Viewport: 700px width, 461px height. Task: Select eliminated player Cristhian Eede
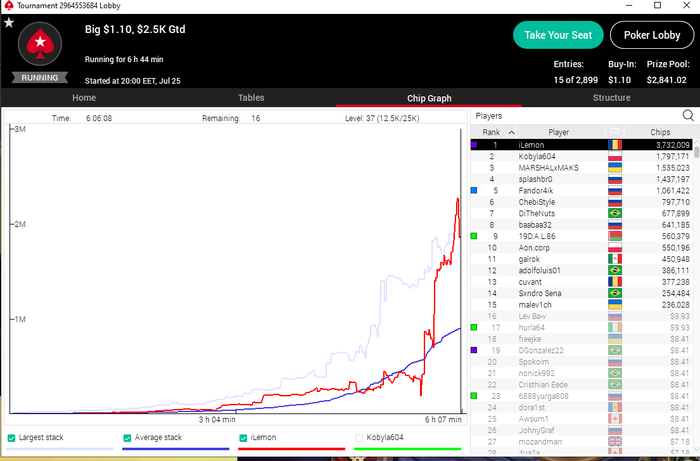point(582,385)
